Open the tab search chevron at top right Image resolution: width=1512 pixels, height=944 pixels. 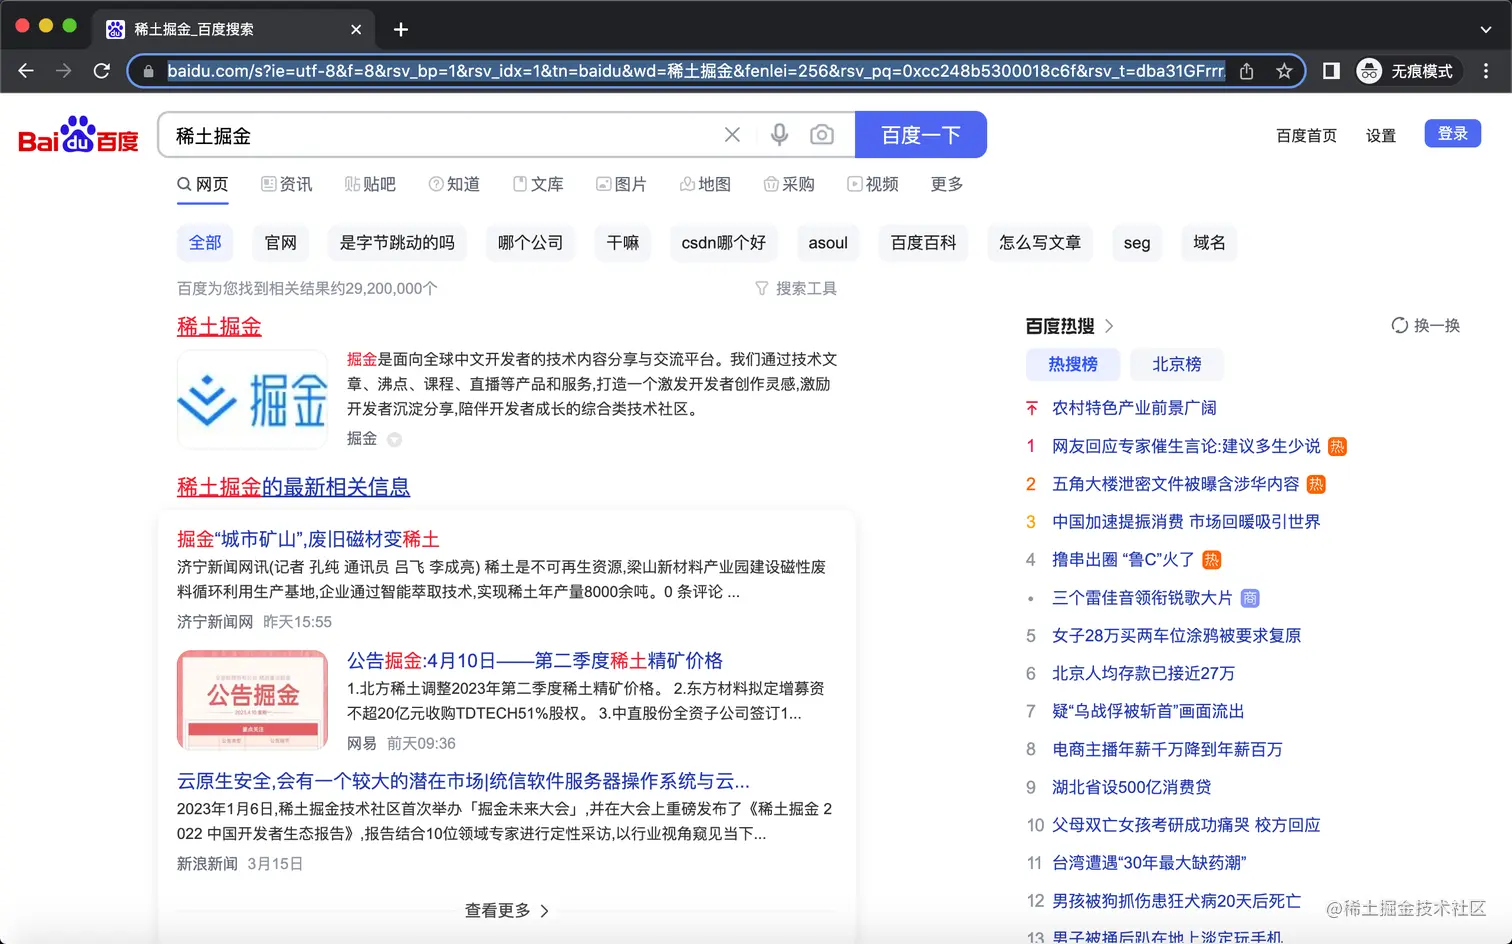tap(1485, 29)
